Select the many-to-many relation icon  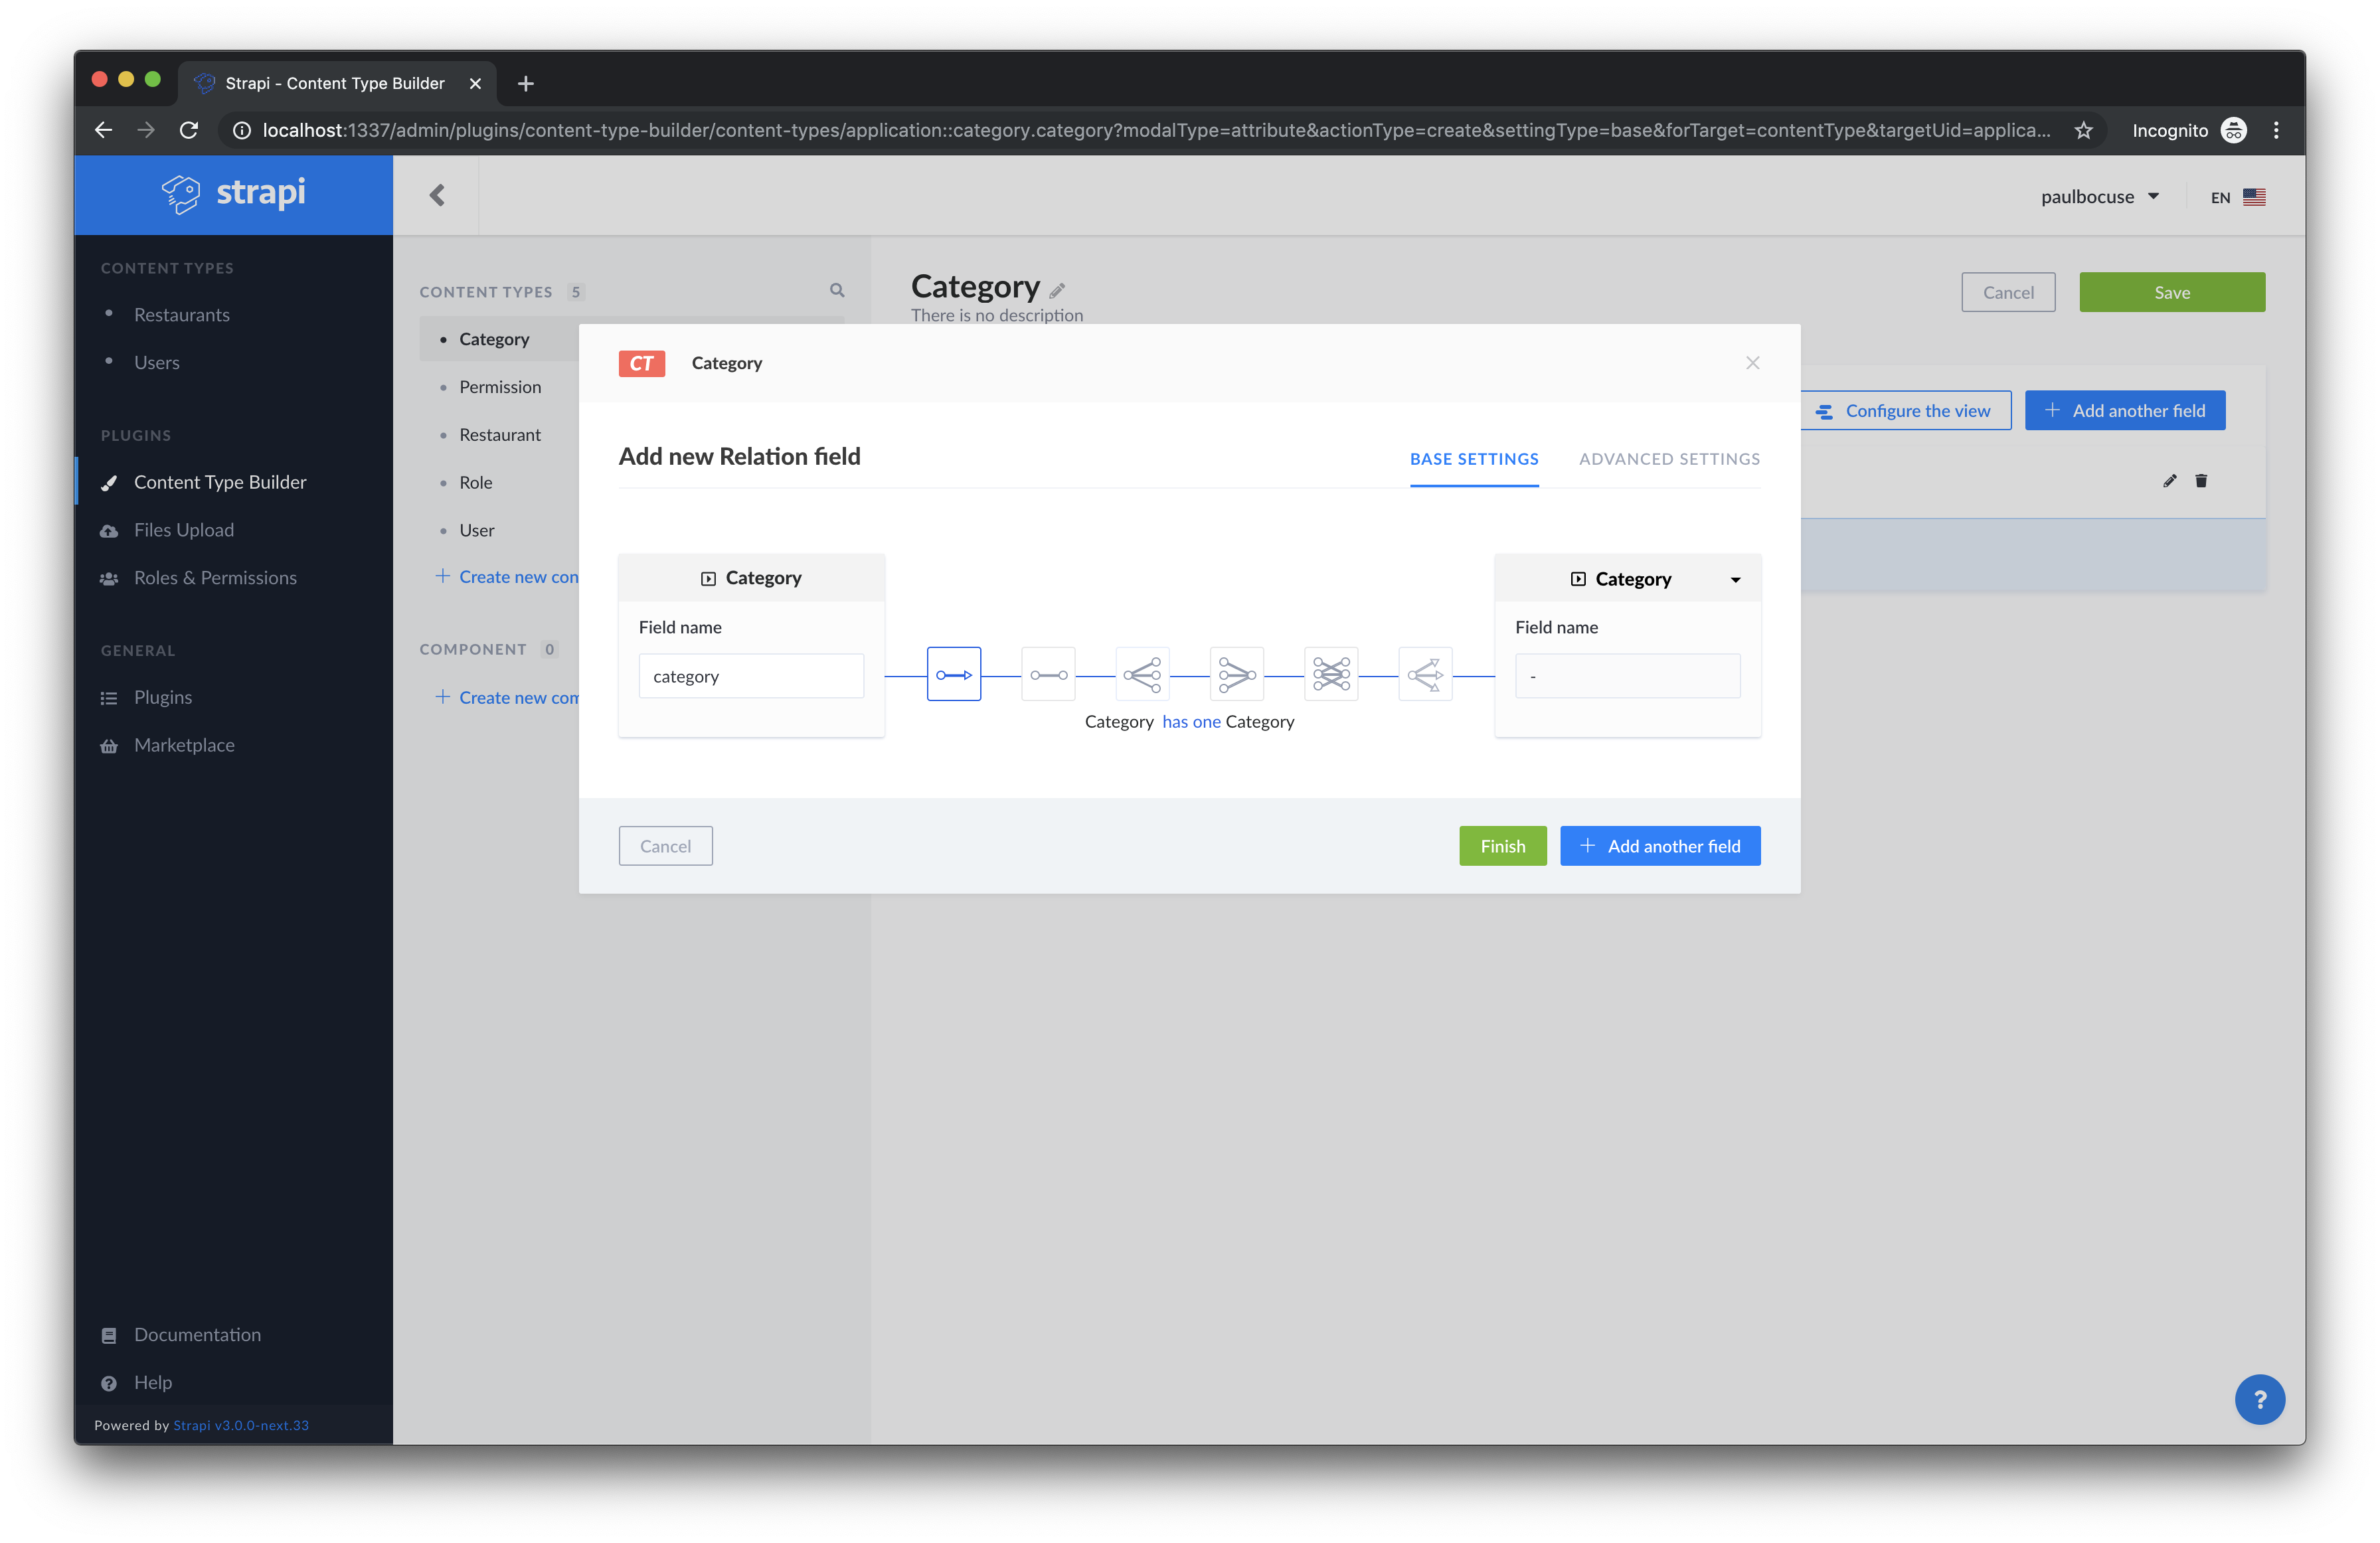pyautogui.click(x=1330, y=674)
